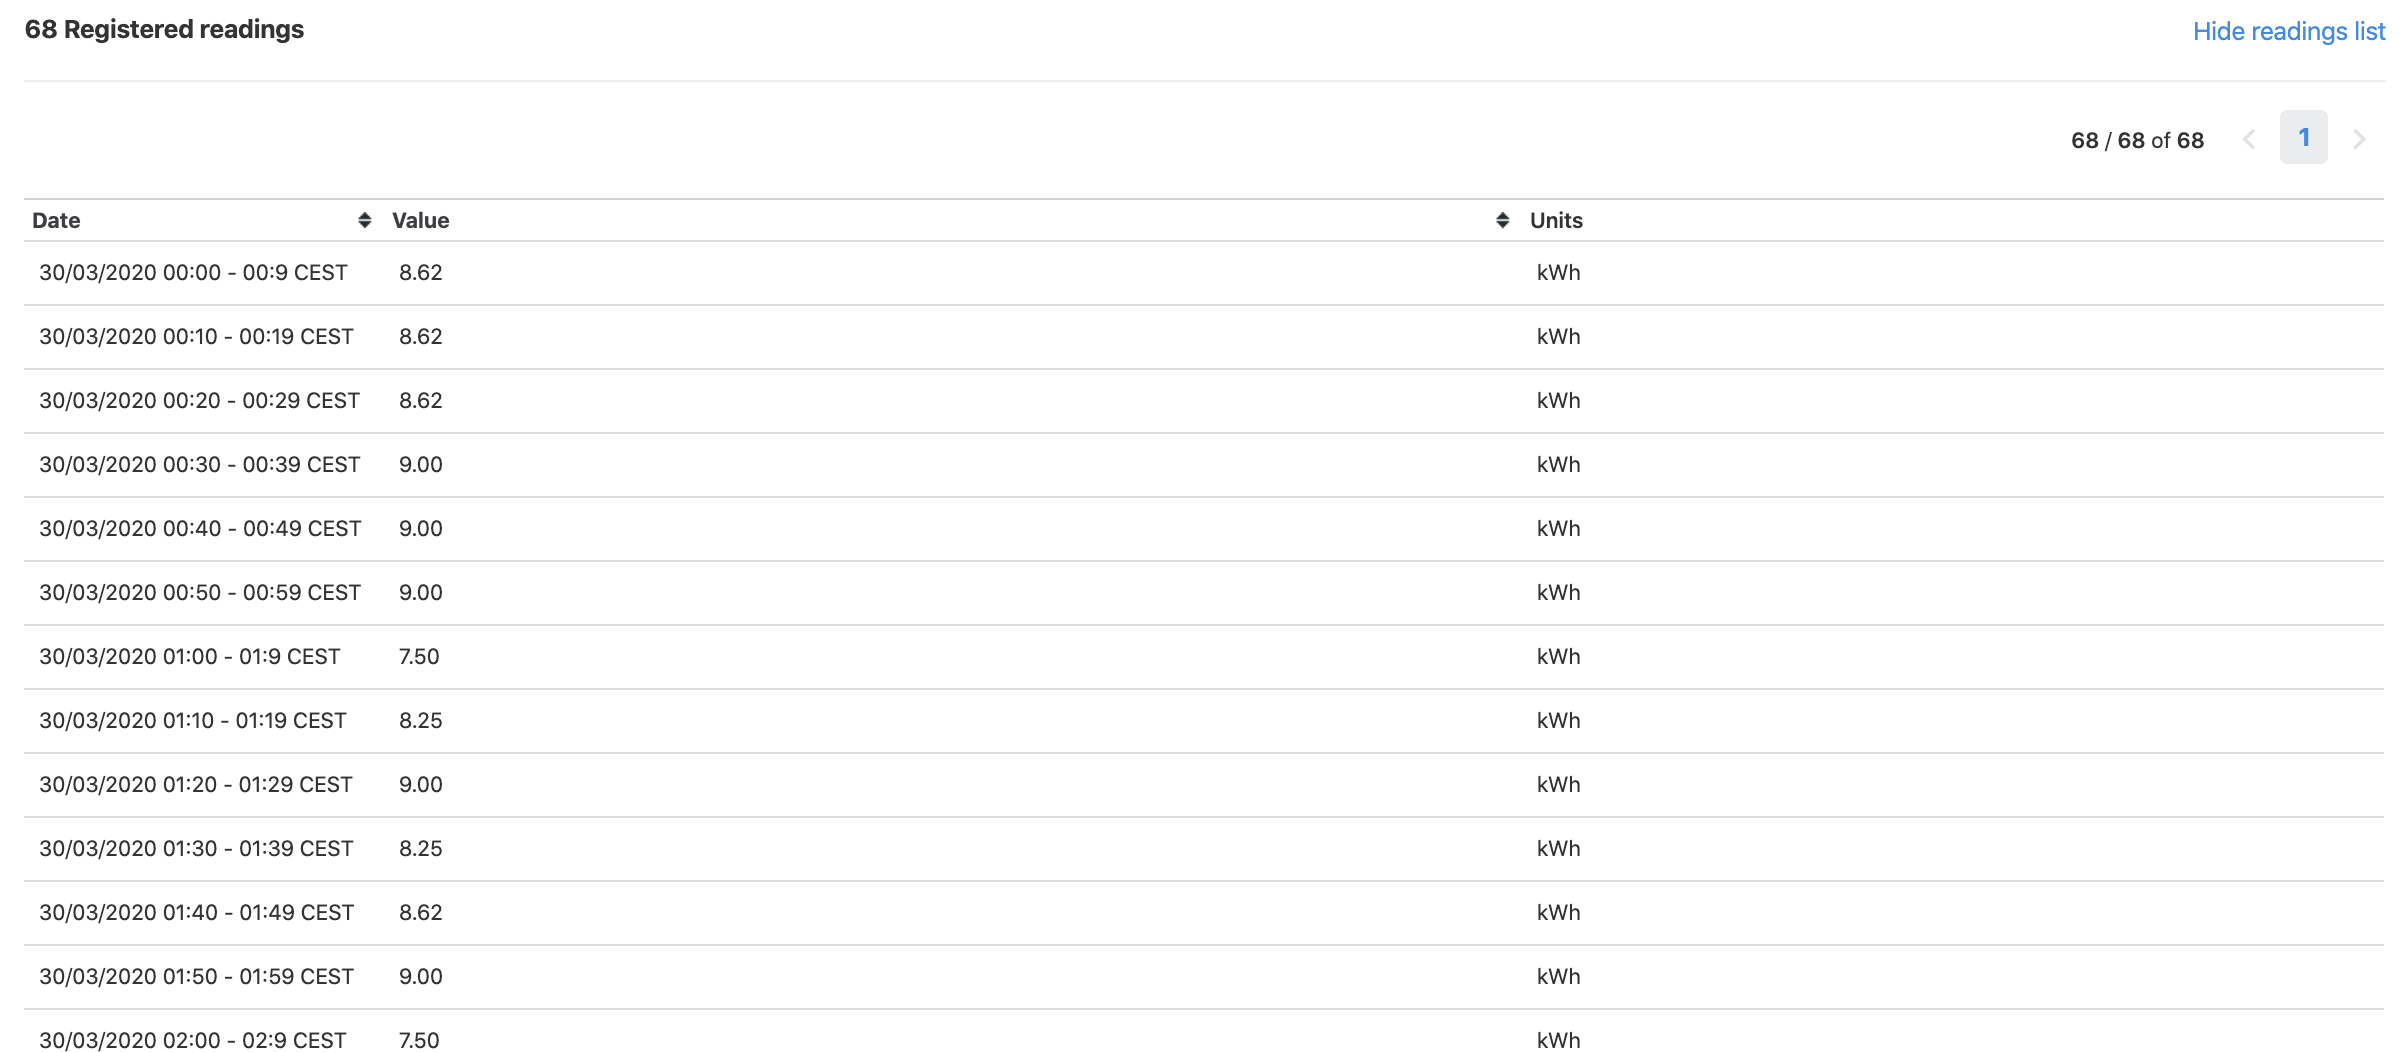Go to next page chevron arrow

point(2359,140)
